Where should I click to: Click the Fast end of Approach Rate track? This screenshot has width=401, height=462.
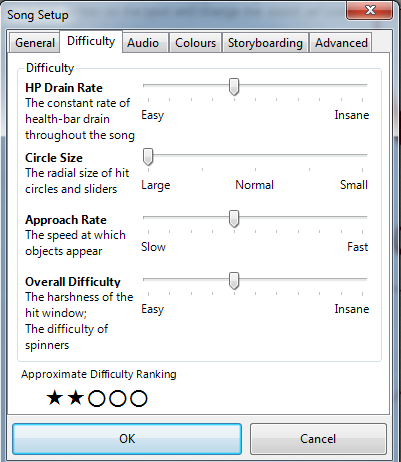coord(363,217)
